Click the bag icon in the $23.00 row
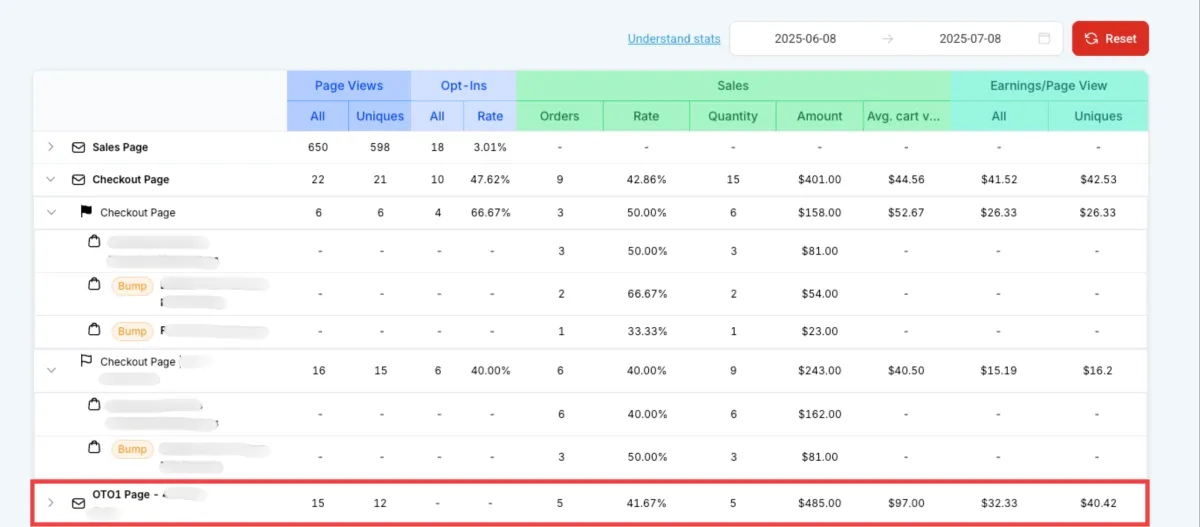This screenshot has height=527, width=1200. [x=94, y=330]
